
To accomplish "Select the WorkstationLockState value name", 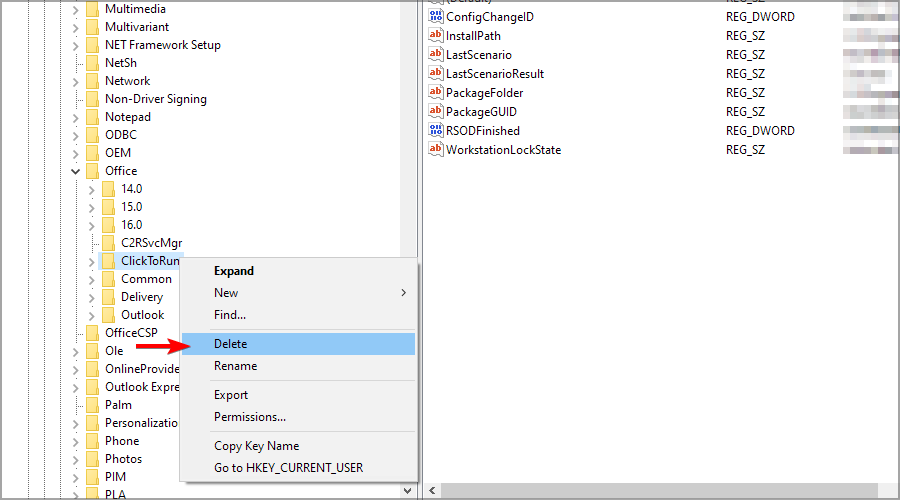I will [503, 149].
